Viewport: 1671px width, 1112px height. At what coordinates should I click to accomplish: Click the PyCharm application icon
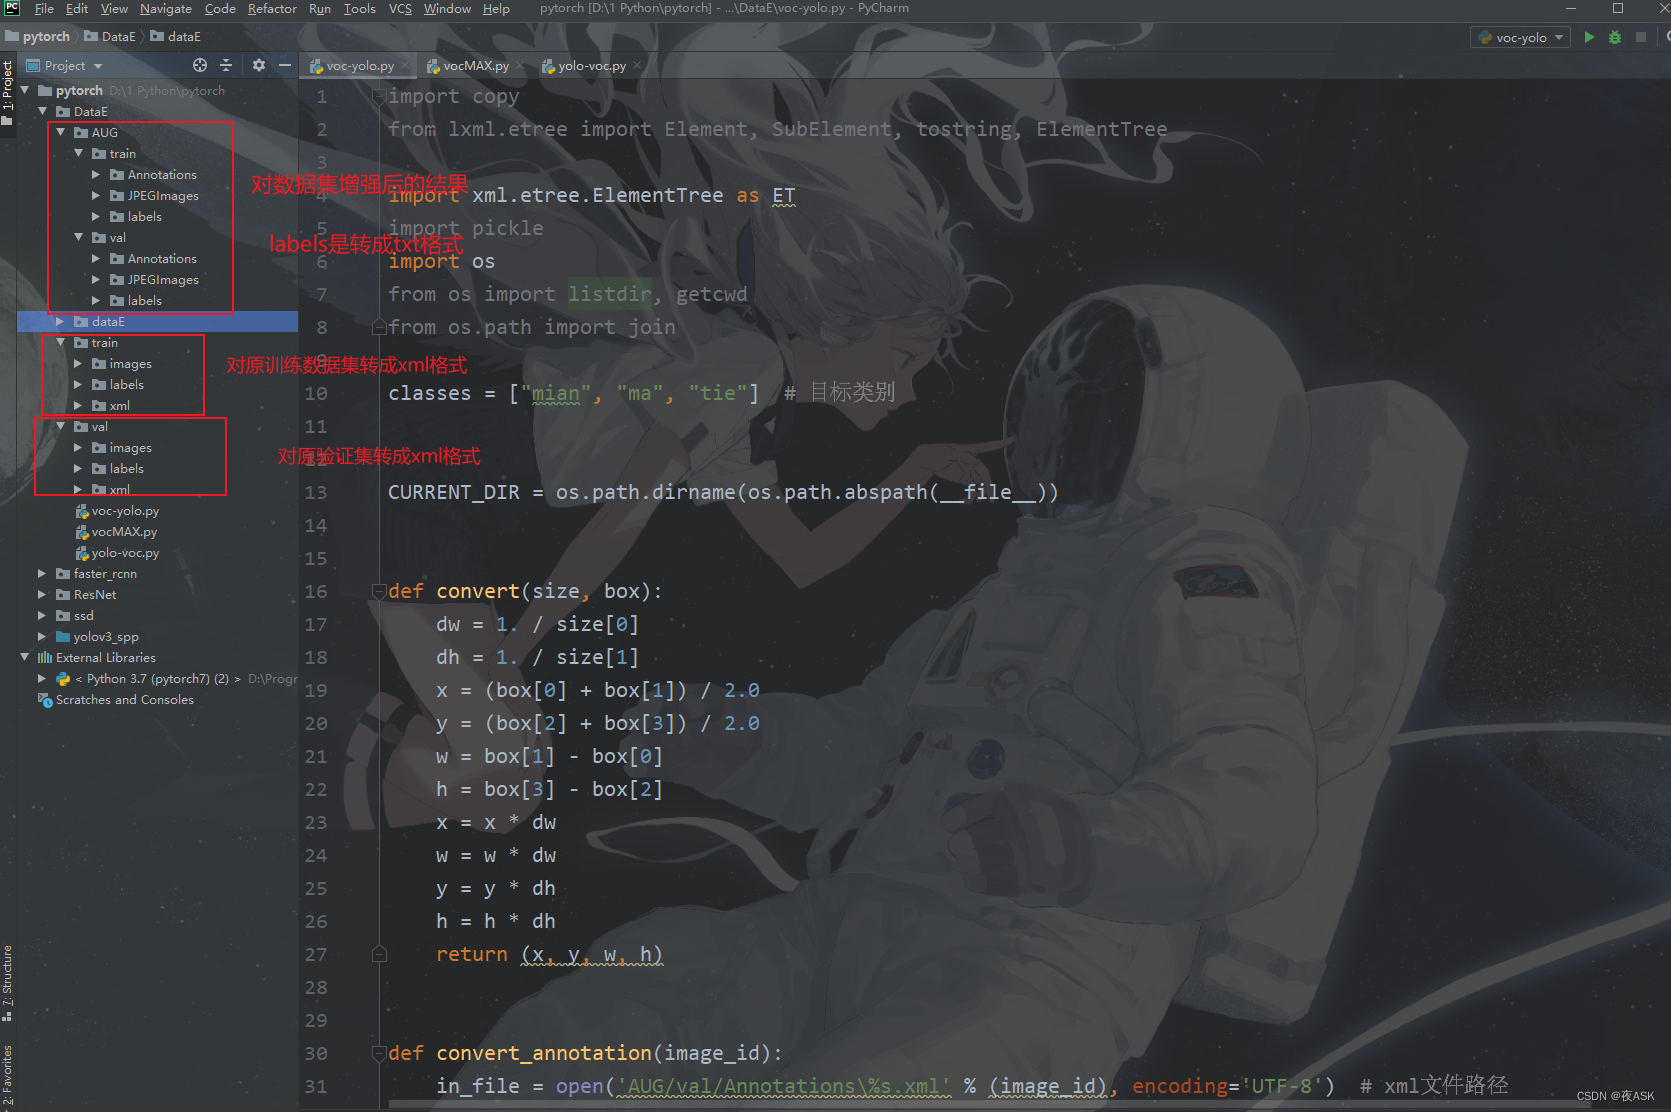[12, 8]
